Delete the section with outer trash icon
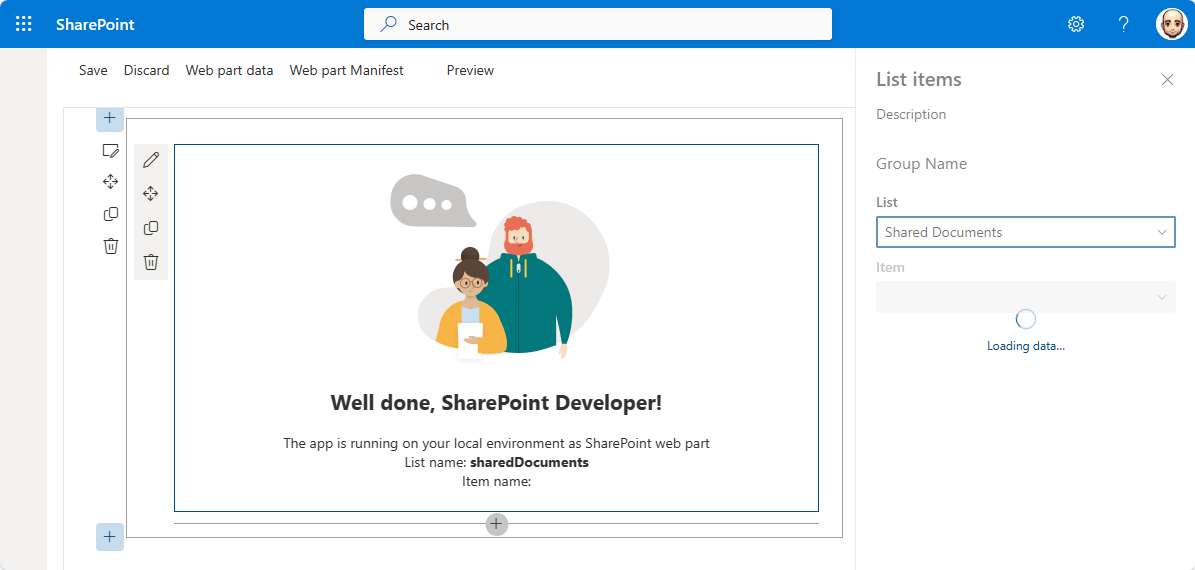The height and width of the screenshot is (570, 1195). coord(111,245)
